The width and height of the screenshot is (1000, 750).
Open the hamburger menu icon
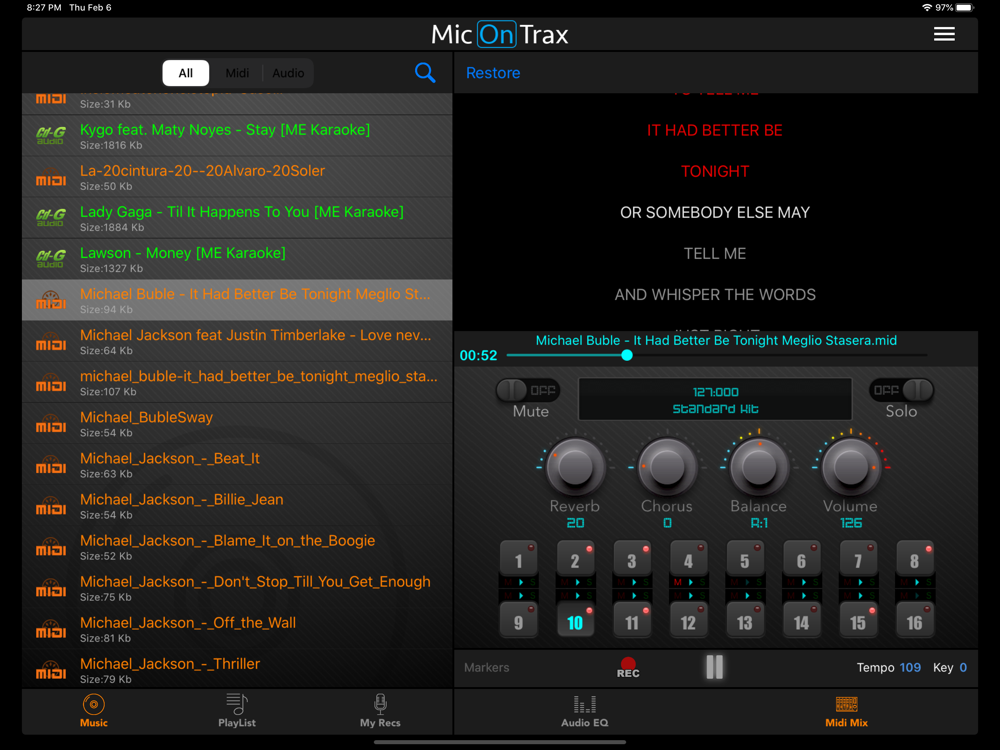944,34
